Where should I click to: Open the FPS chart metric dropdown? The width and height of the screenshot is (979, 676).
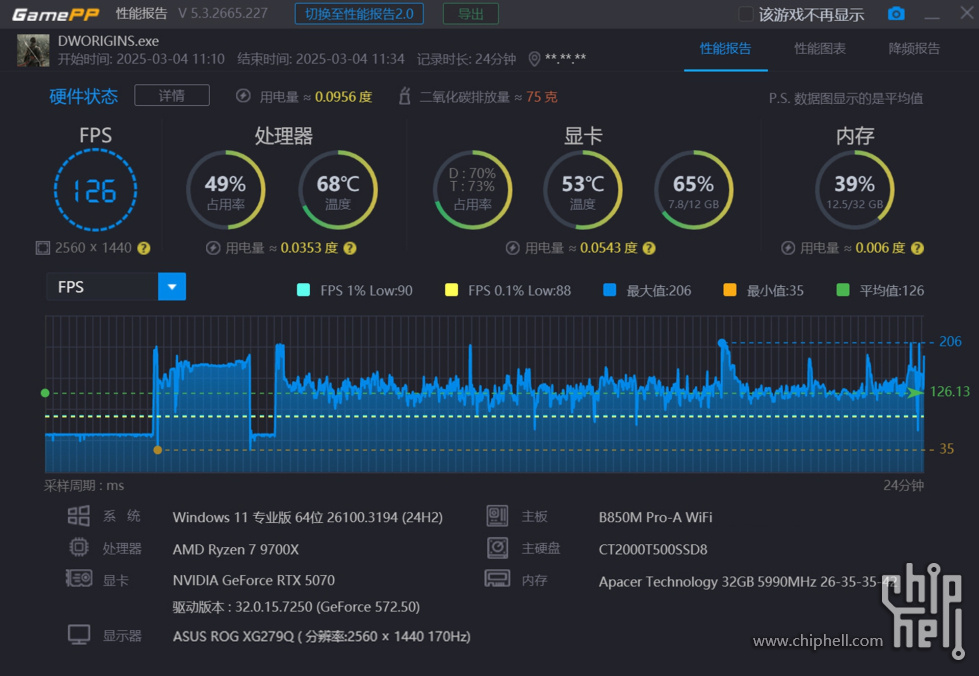172,287
